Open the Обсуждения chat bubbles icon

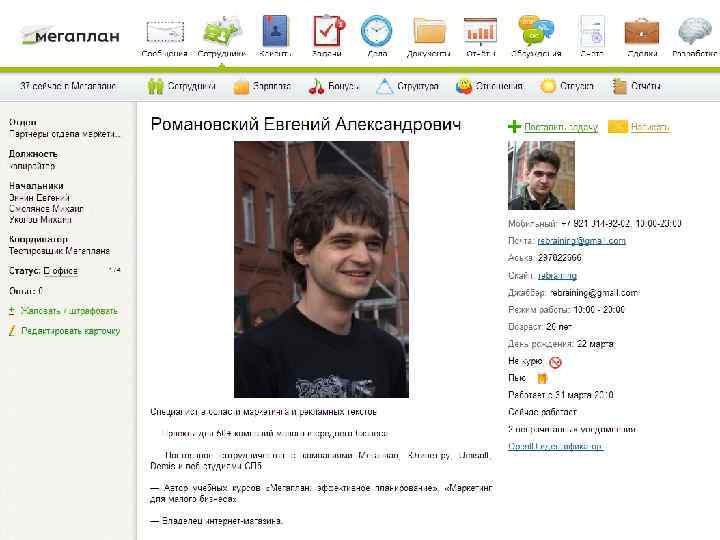(536, 31)
